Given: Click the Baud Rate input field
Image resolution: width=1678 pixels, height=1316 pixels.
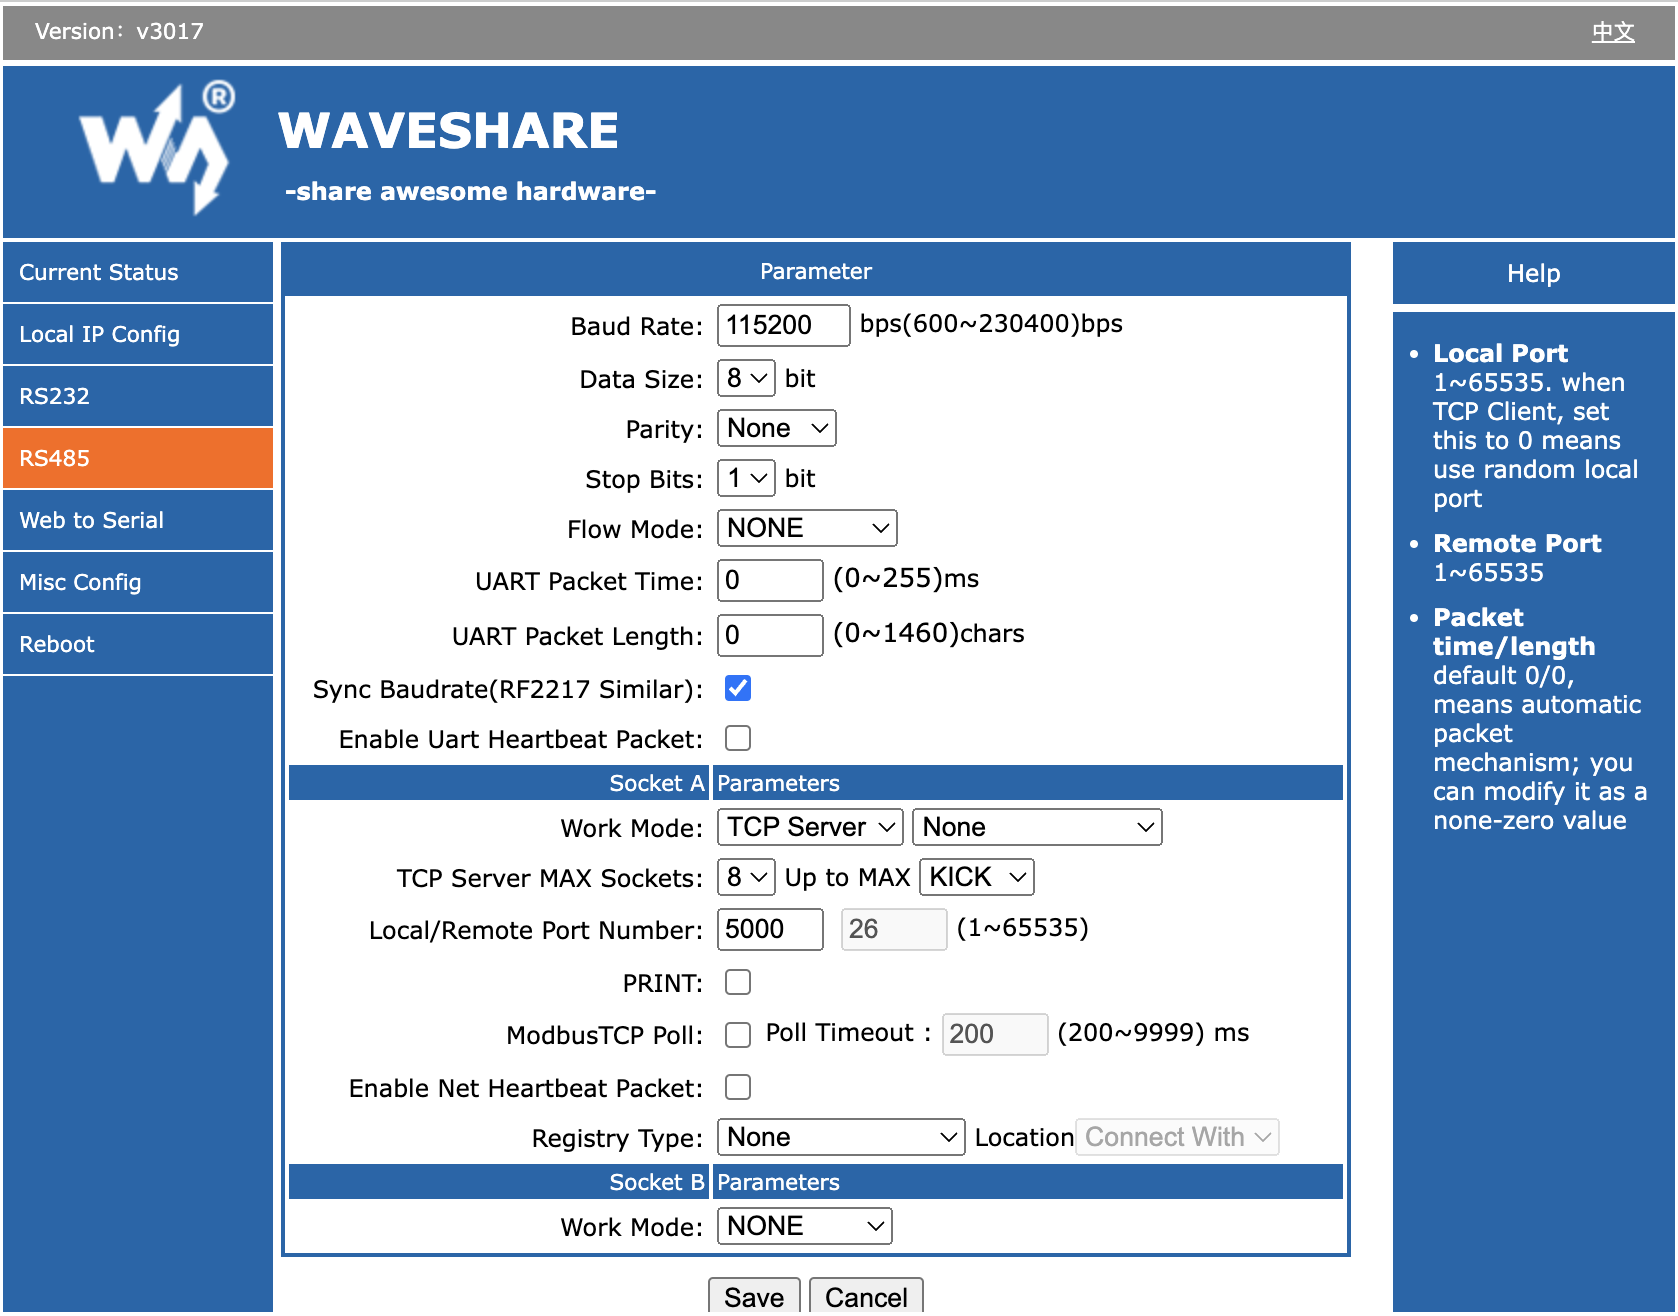Looking at the screenshot, I should pyautogui.click(x=783, y=325).
